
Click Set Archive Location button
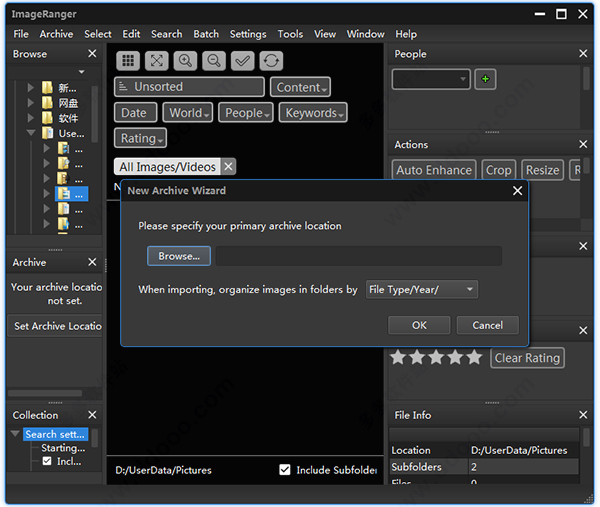[55, 326]
